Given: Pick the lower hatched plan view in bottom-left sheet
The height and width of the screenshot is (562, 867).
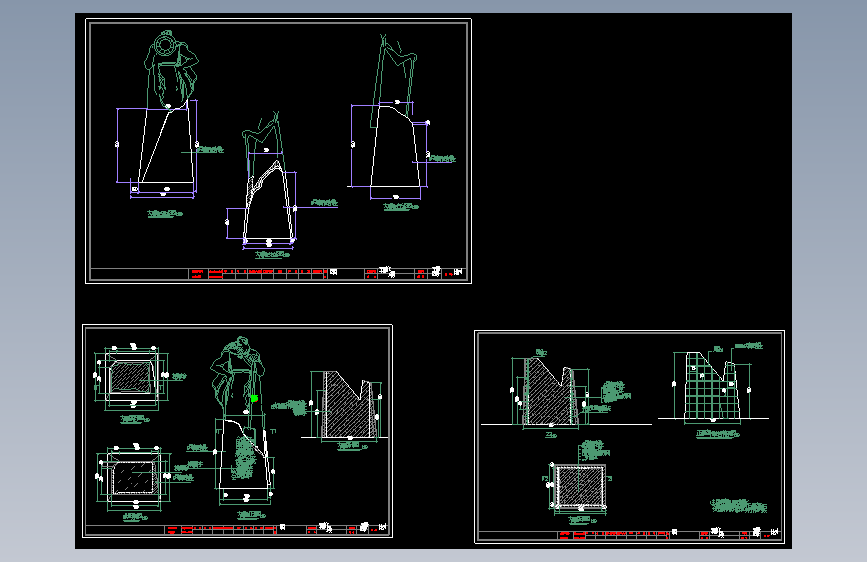Looking at the screenshot, I should pyautogui.click(x=133, y=477).
